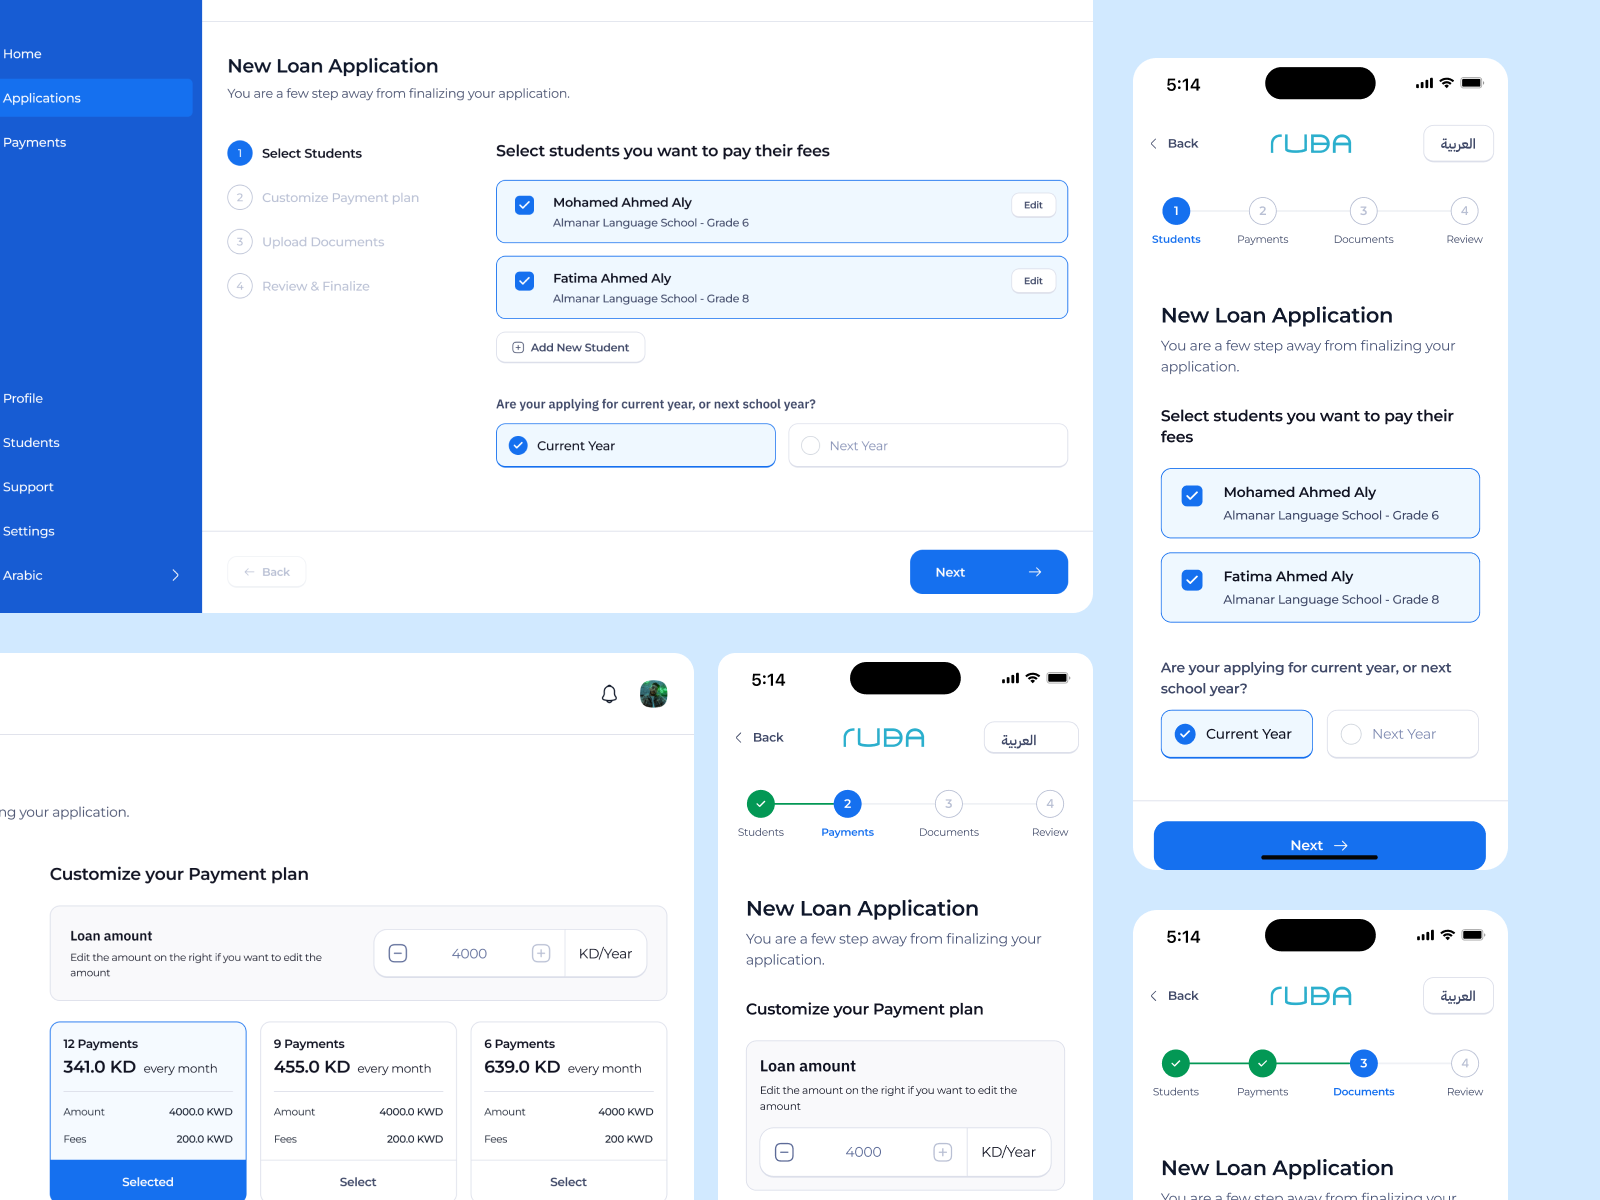
Task: Click RUBA logo in mobile Documents screen
Action: (1311, 996)
